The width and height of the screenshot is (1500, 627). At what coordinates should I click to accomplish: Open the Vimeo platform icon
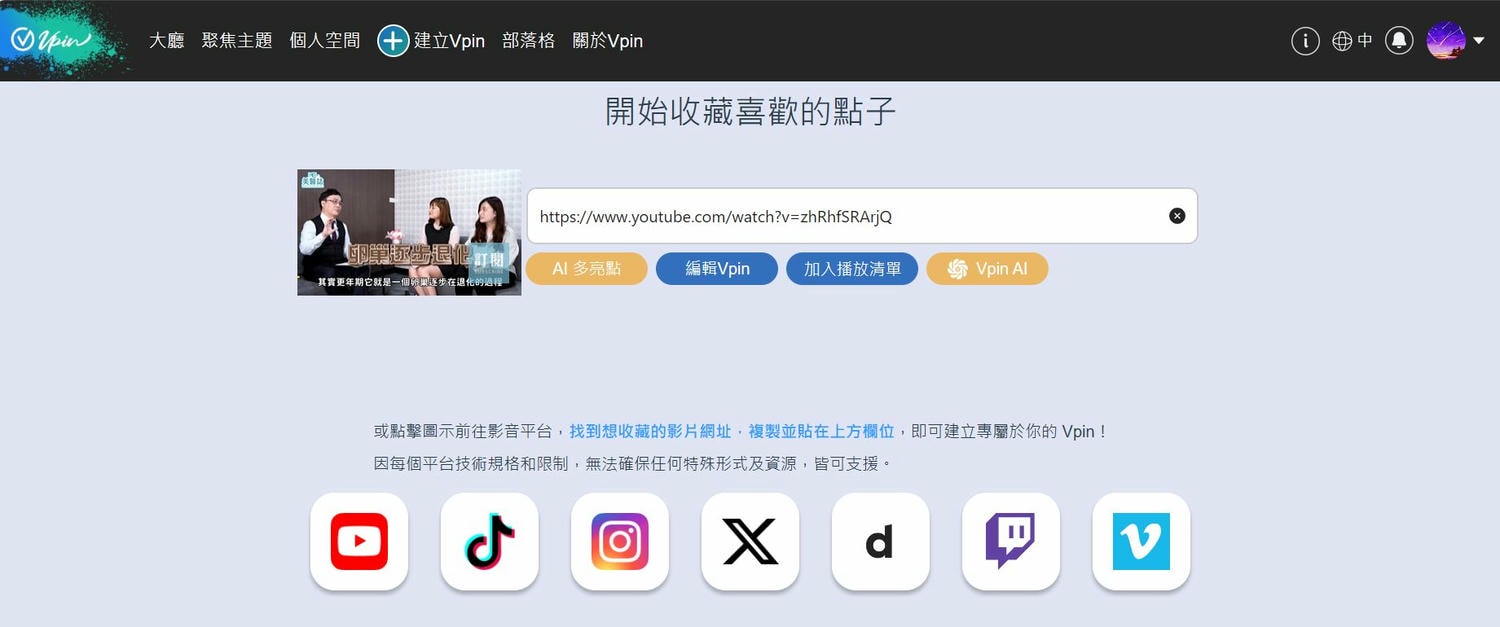[x=1141, y=541]
